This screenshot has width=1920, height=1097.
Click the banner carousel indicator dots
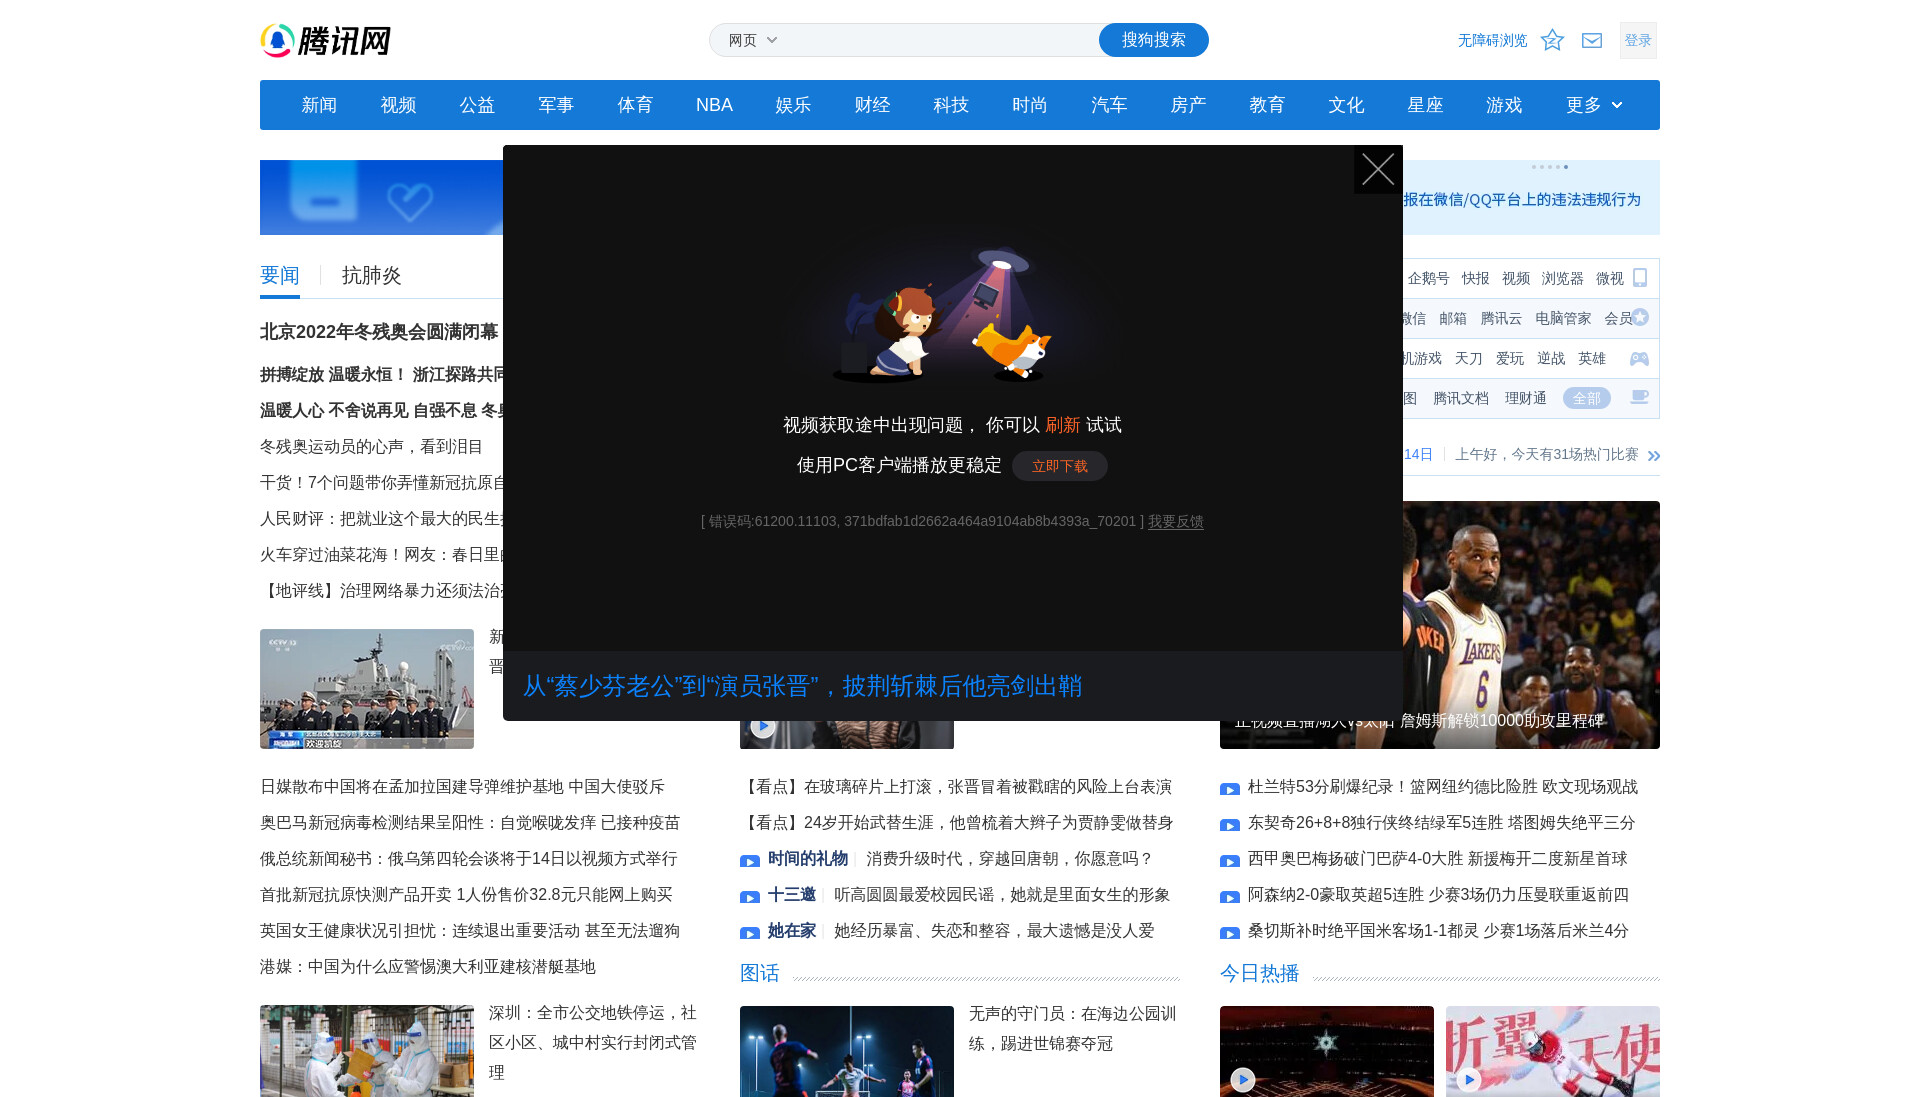tap(1550, 167)
